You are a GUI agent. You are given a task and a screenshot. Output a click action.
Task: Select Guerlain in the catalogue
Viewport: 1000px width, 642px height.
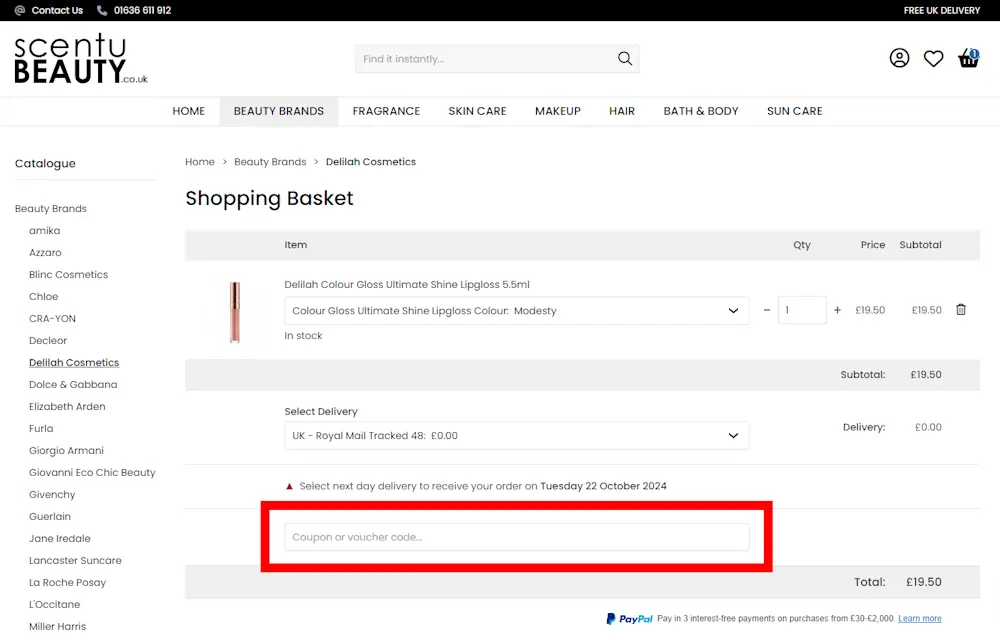(x=50, y=516)
